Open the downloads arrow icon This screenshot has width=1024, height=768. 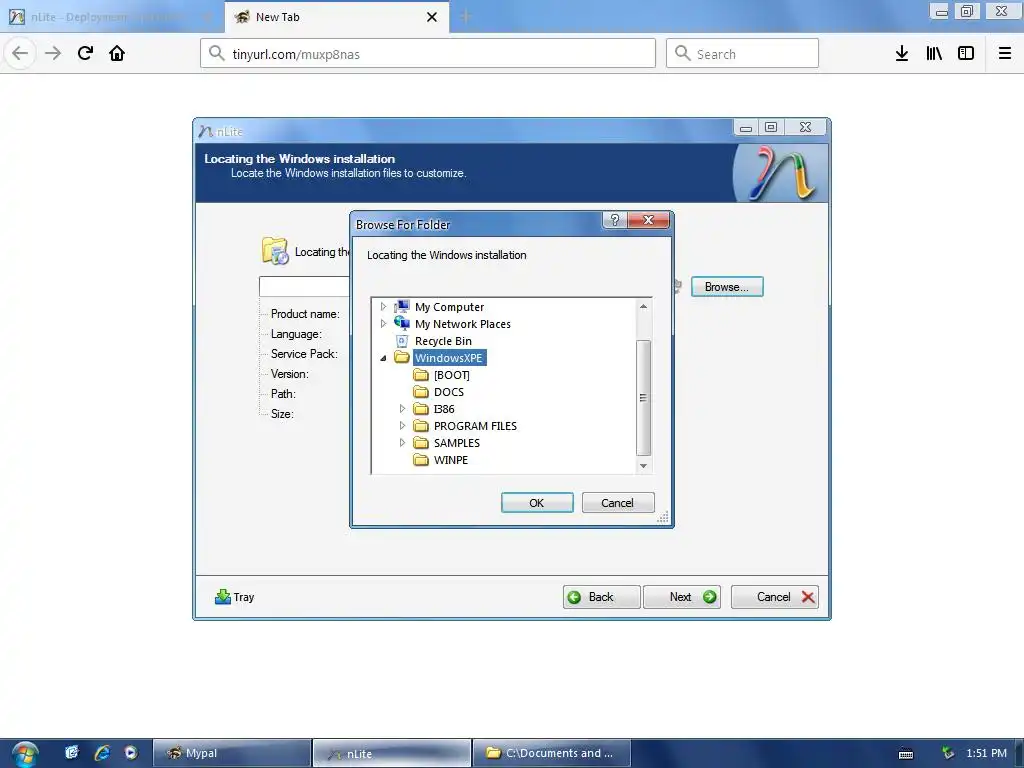902,54
